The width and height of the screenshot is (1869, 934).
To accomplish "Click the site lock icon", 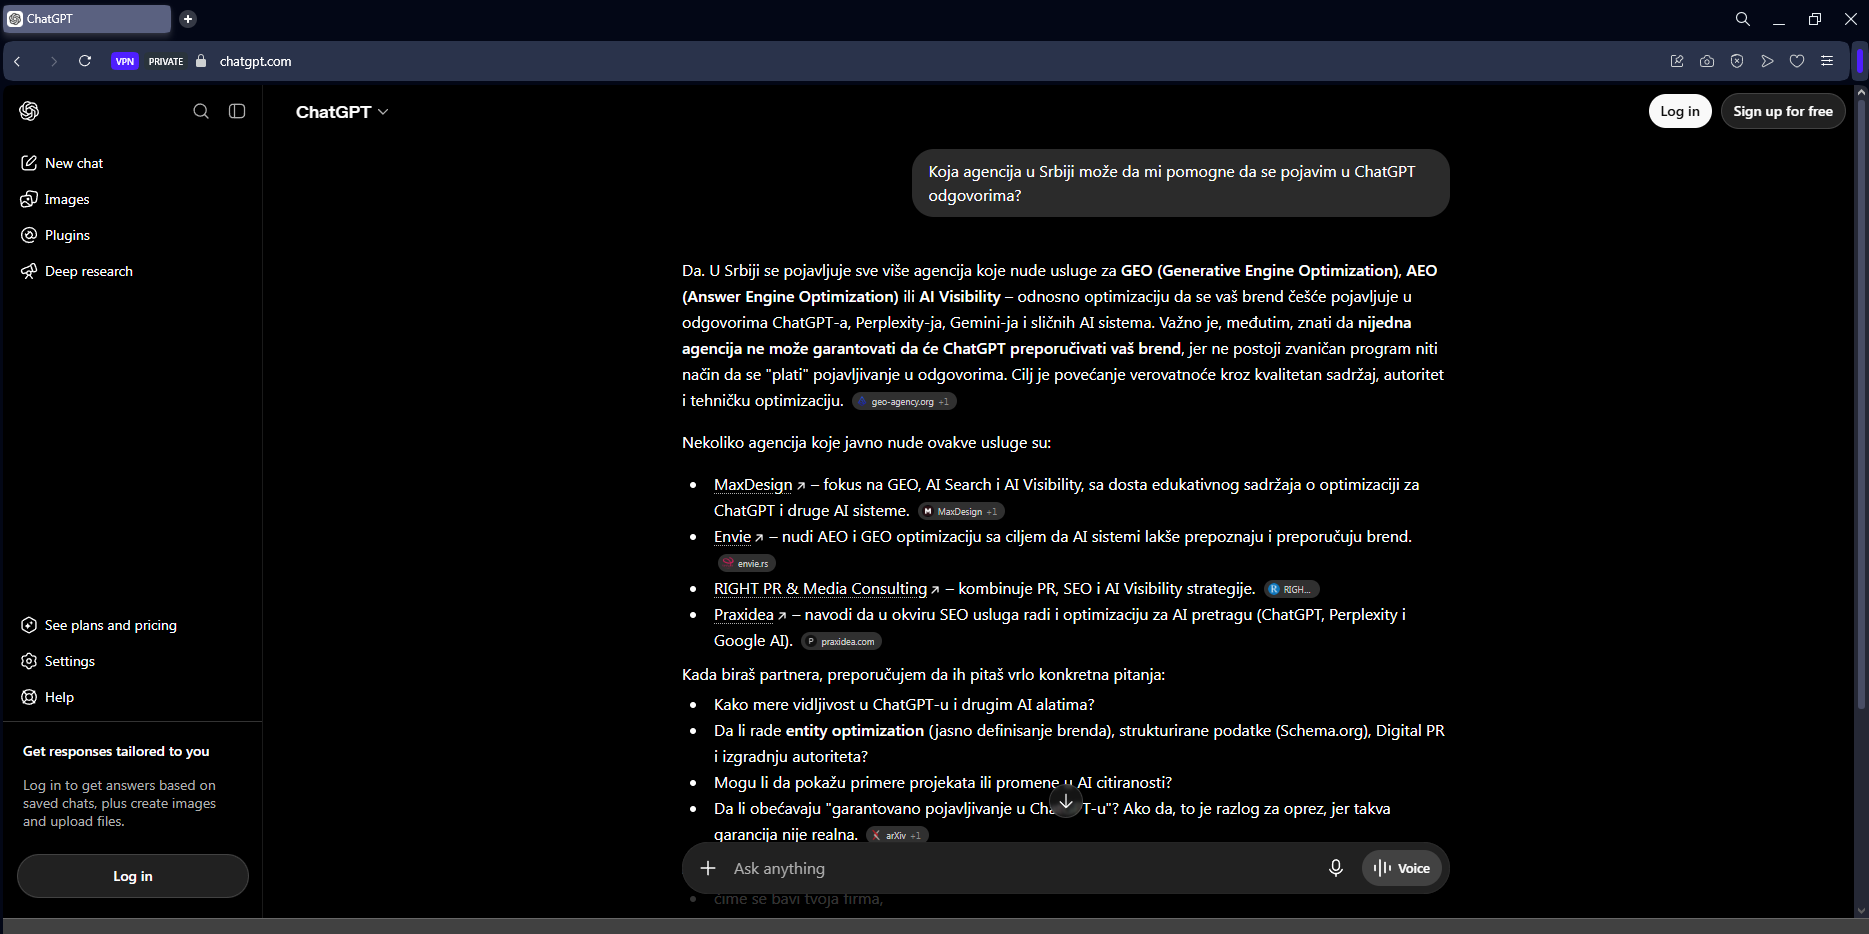I will pyautogui.click(x=201, y=61).
